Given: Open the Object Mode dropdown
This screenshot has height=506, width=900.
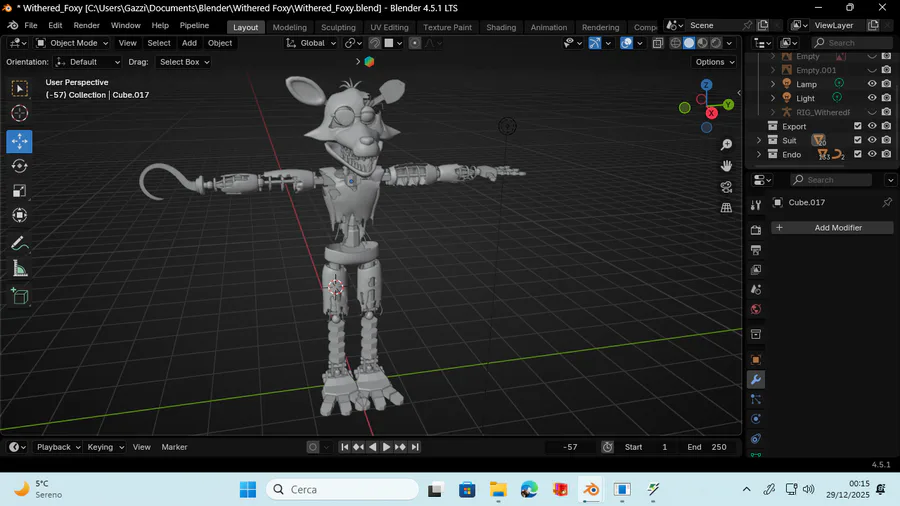Looking at the screenshot, I should click(71, 43).
